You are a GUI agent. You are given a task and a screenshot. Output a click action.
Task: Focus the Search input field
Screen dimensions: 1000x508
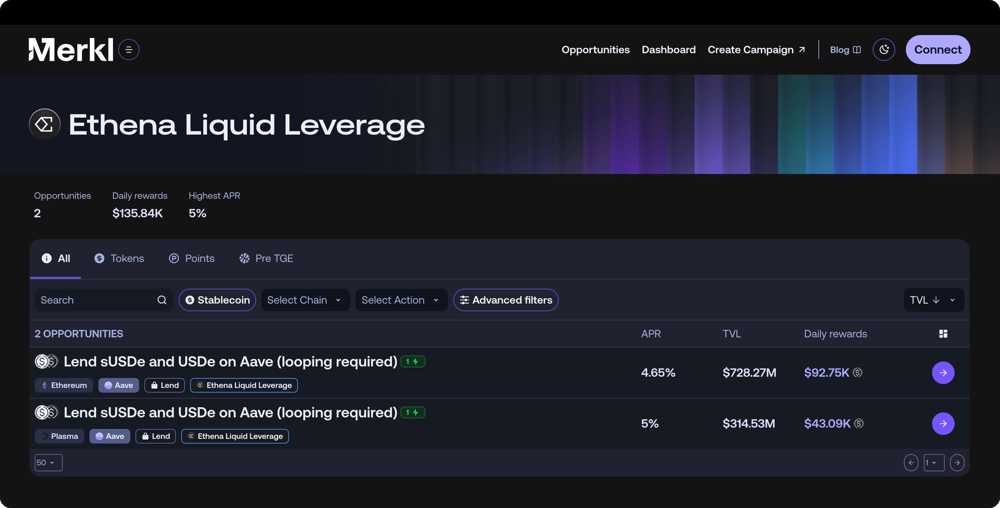point(104,300)
